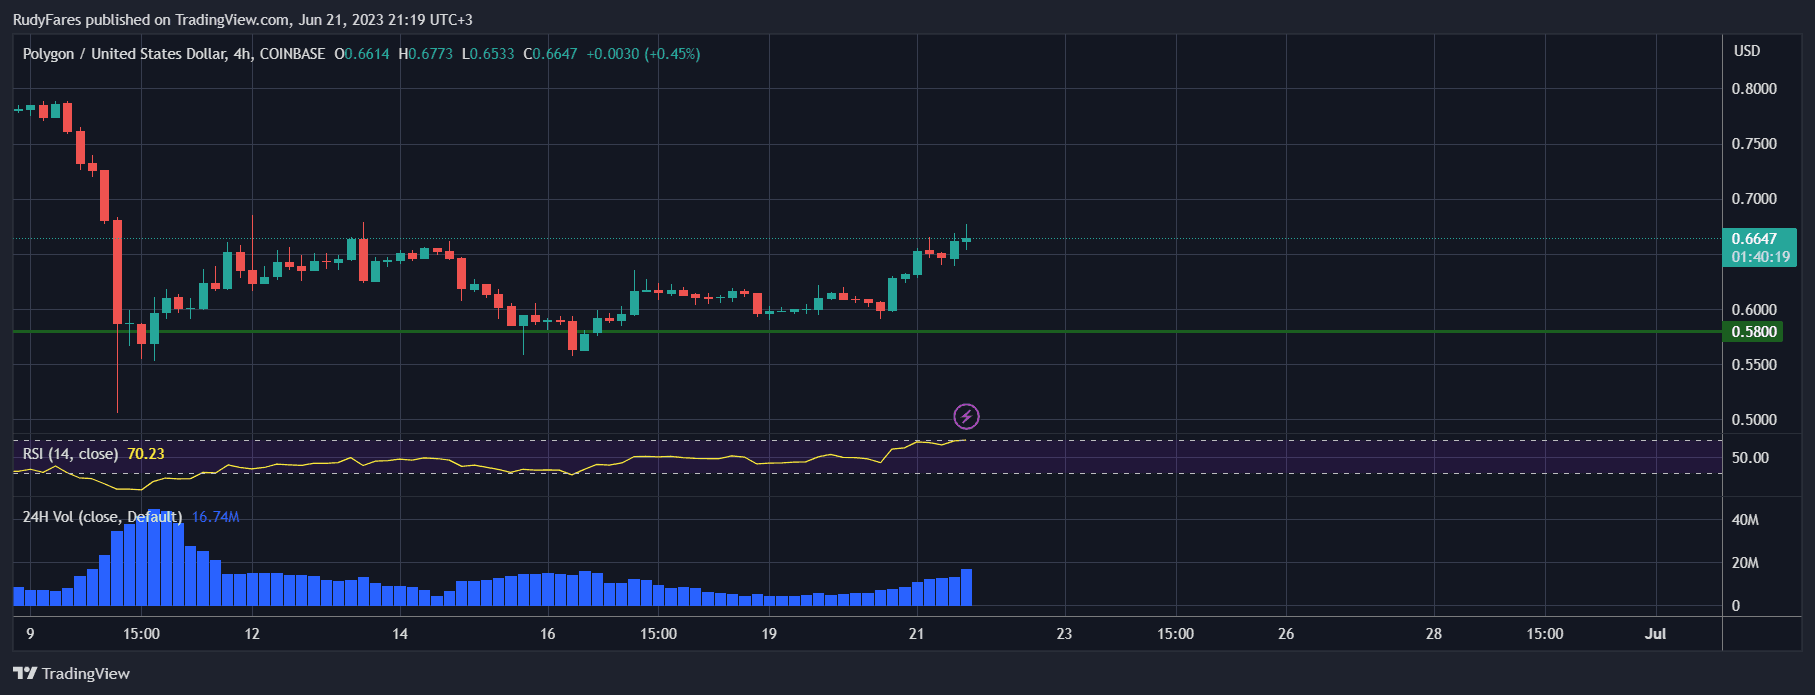The image size is (1815, 695).
Task: Click the date 12 on time axis
Action: click(252, 634)
